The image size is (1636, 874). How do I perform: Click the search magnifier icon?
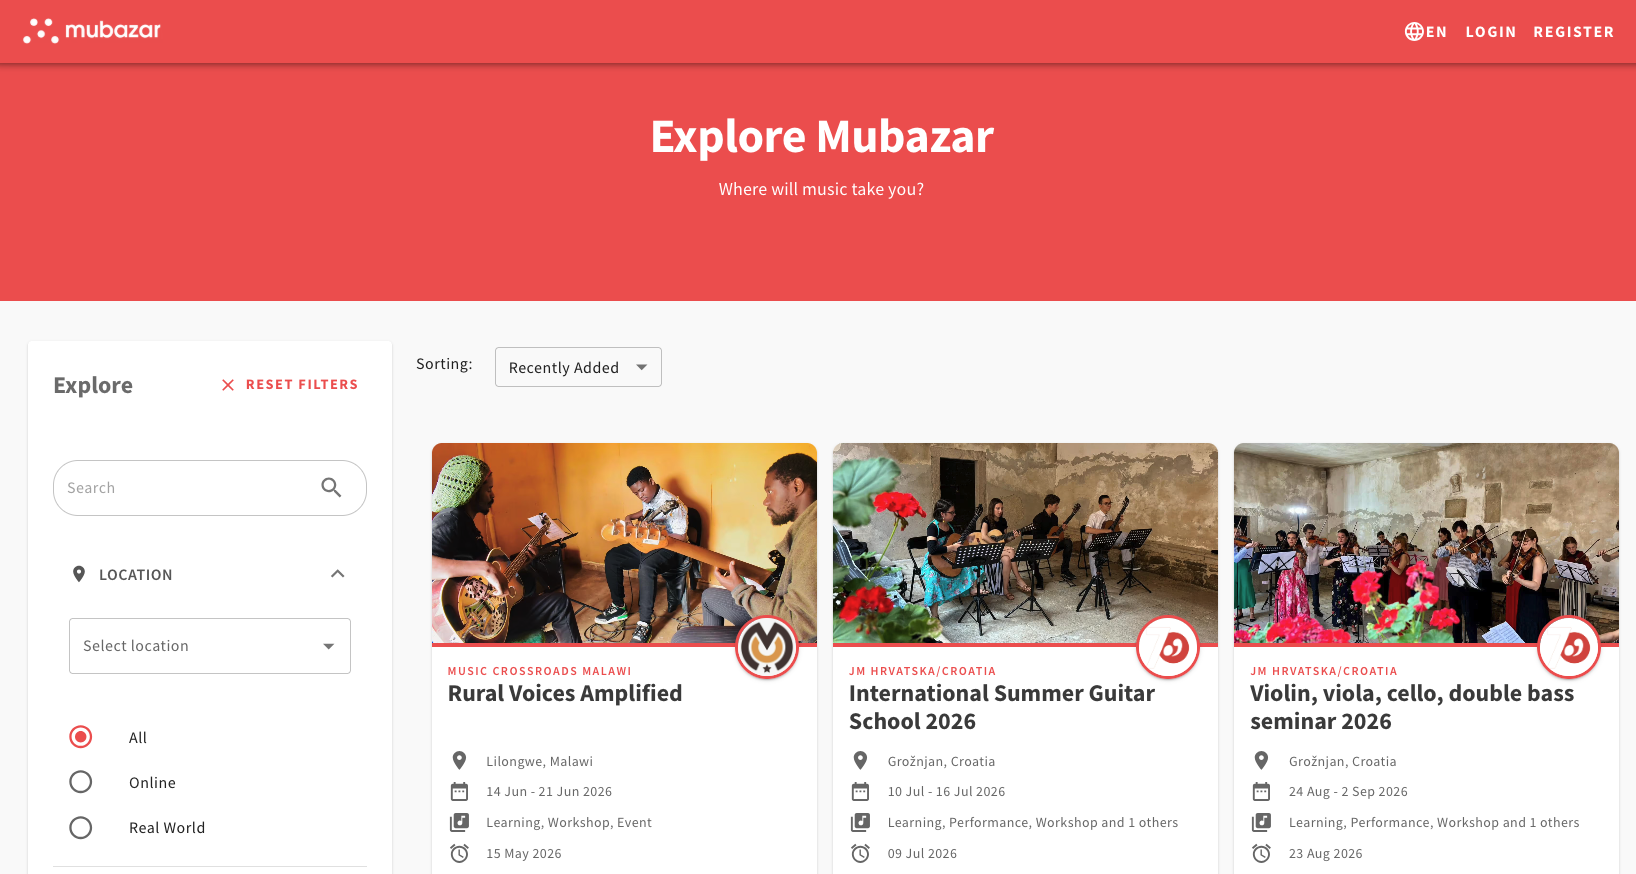point(331,488)
